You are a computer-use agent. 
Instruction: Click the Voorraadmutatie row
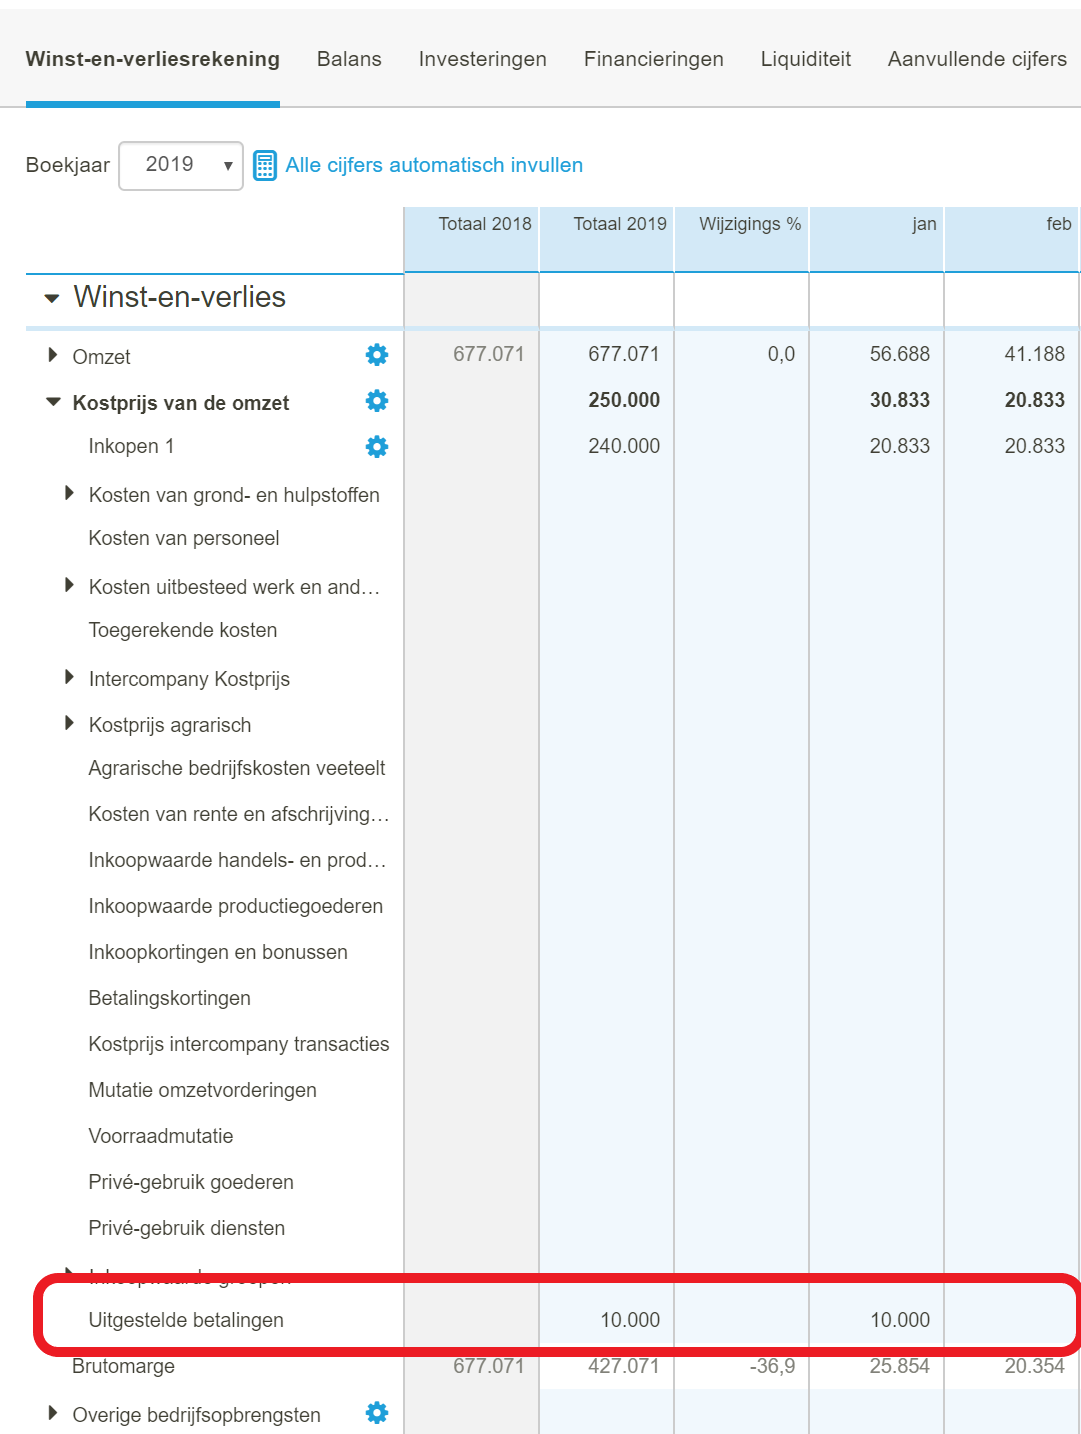161,1136
